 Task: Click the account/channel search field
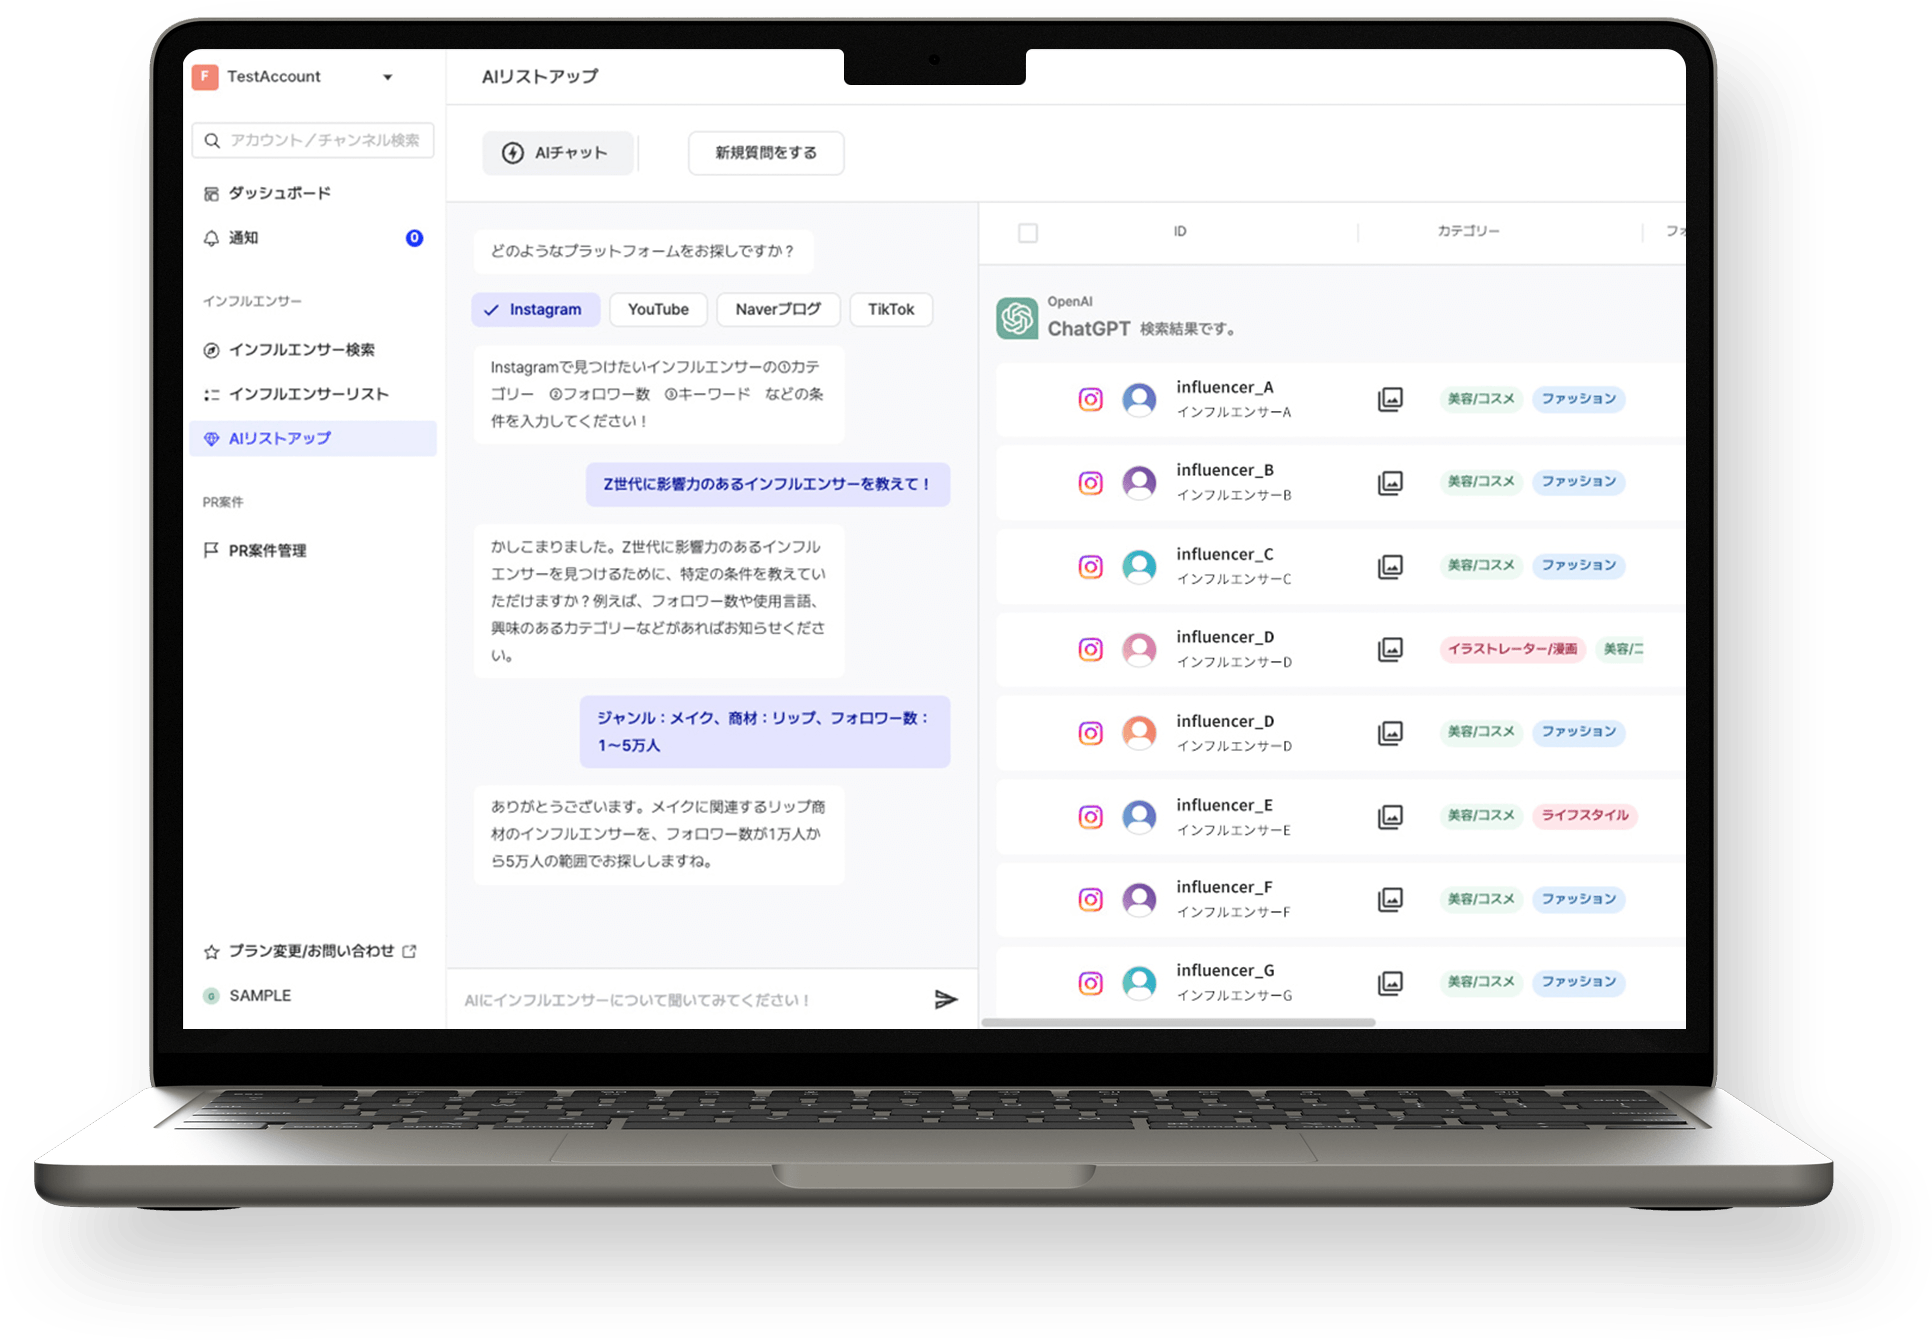[313, 140]
